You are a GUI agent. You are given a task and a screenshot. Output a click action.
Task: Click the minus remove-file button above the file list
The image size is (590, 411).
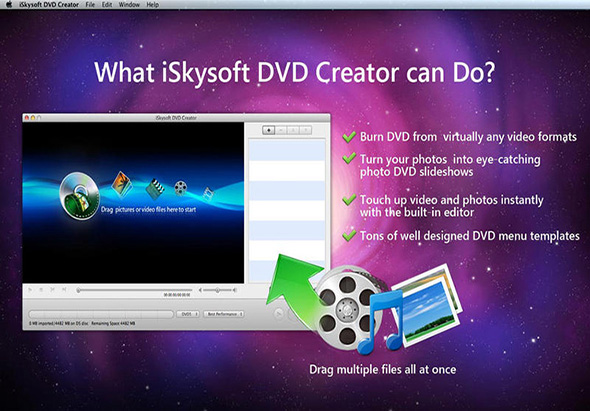pos(281,130)
